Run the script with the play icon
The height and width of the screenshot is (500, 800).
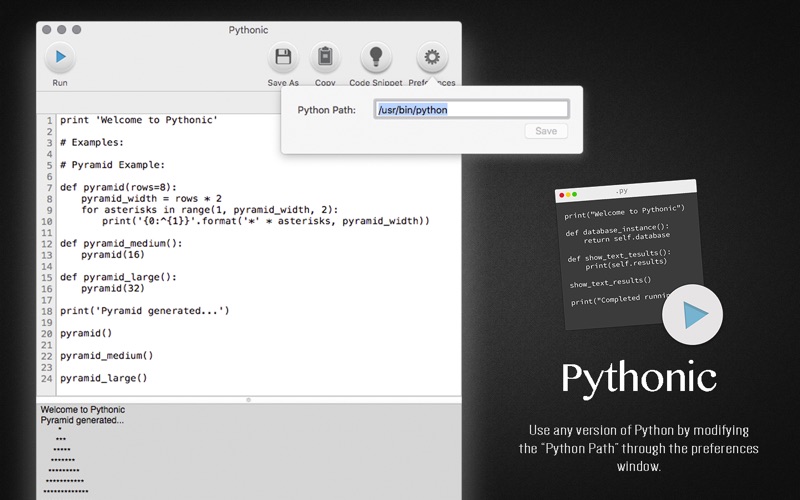coord(60,57)
